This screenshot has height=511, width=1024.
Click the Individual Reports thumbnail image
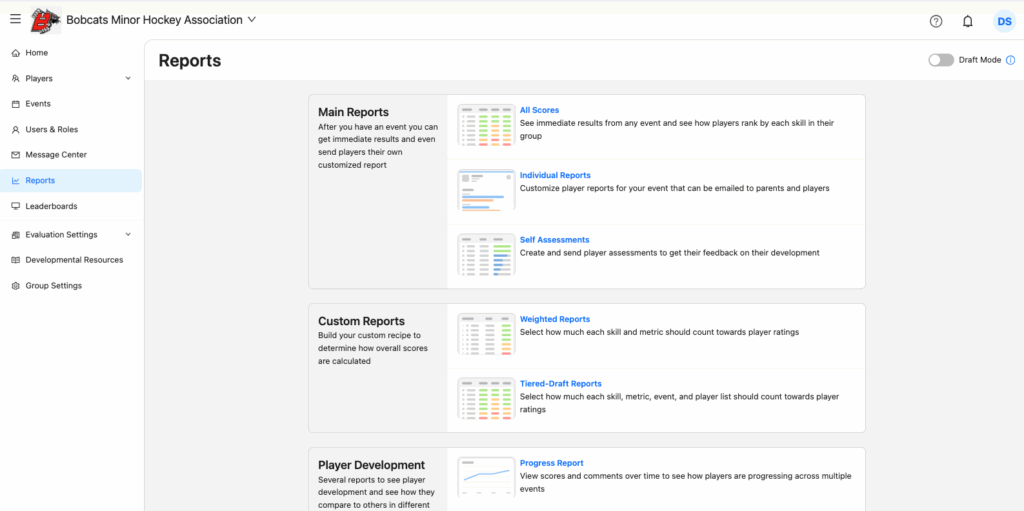pos(486,190)
